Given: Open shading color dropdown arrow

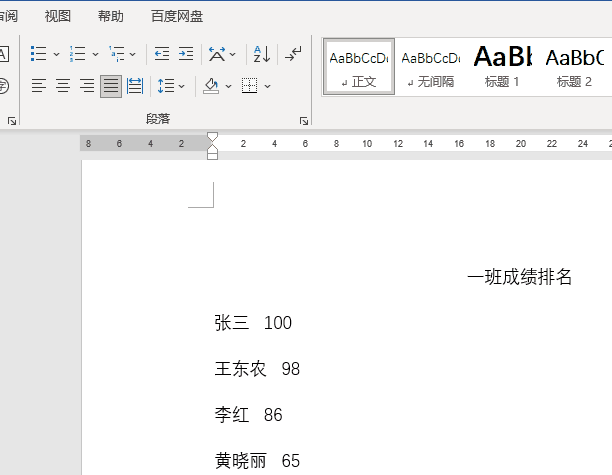Looking at the screenshot, I should [x=228, y=86].
